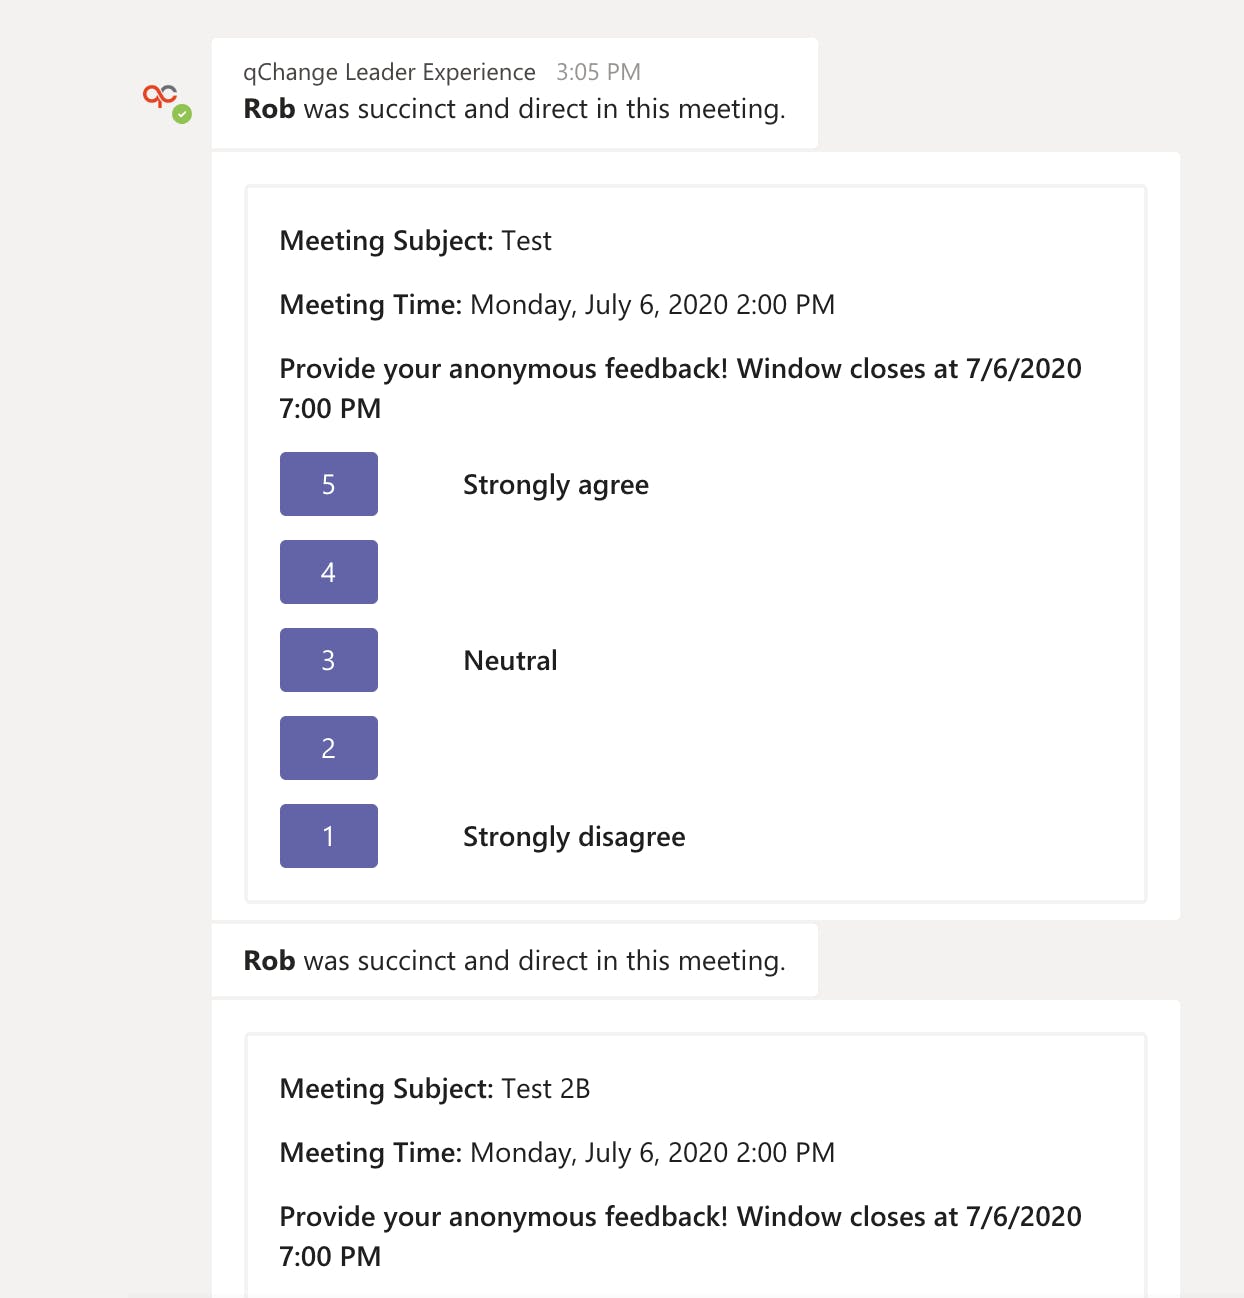
Task: Click the Strongly agree label
Action: coord(556,485)
